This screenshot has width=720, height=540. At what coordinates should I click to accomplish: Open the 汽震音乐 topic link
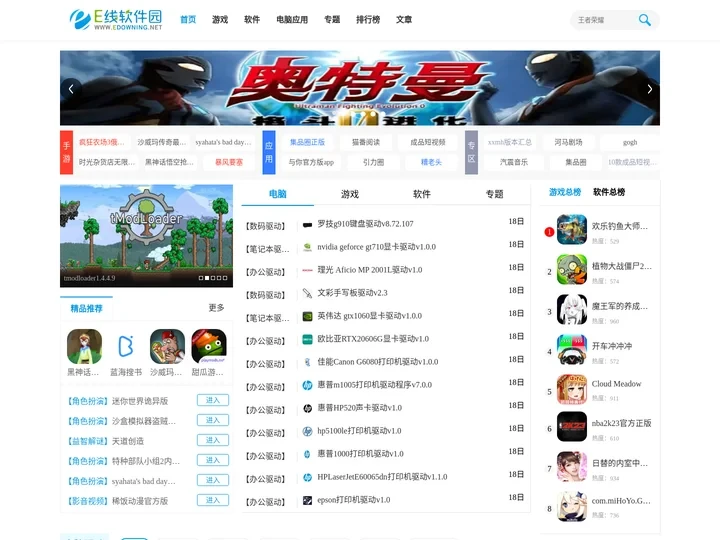point(513,162)
